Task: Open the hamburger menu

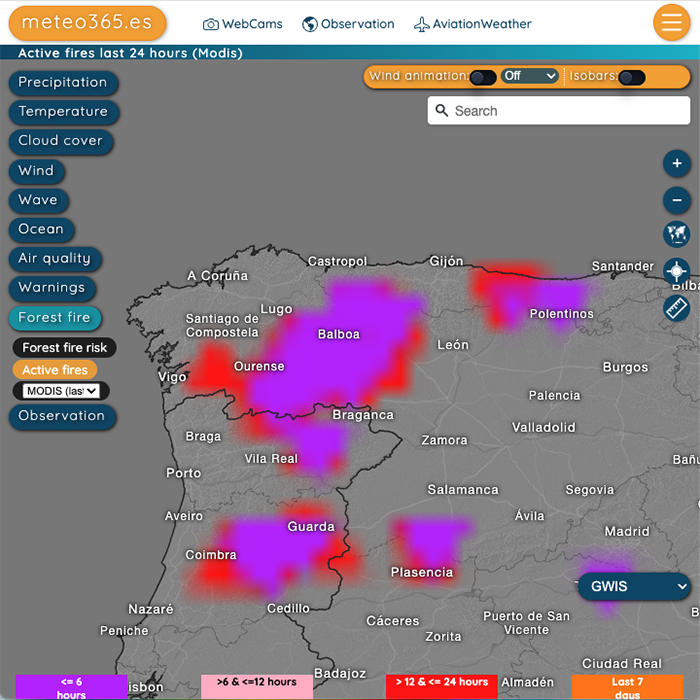Action: click(x=671, y=23)
